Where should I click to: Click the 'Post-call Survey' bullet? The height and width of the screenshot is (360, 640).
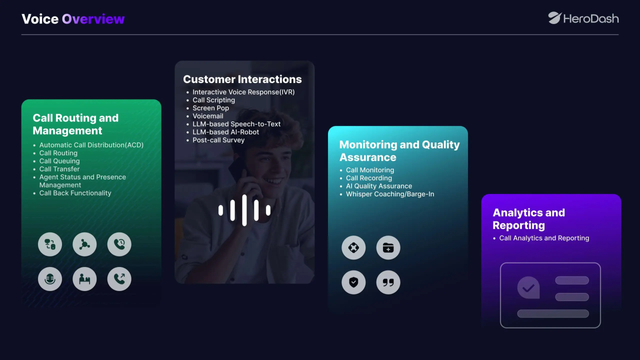(x=218, y=140)
